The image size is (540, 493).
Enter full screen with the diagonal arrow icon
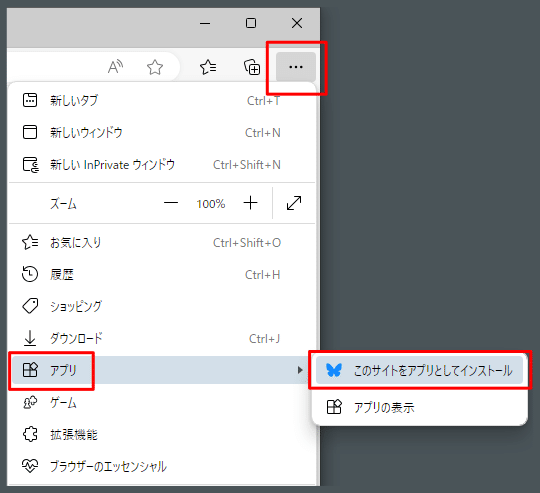point(294,203)
